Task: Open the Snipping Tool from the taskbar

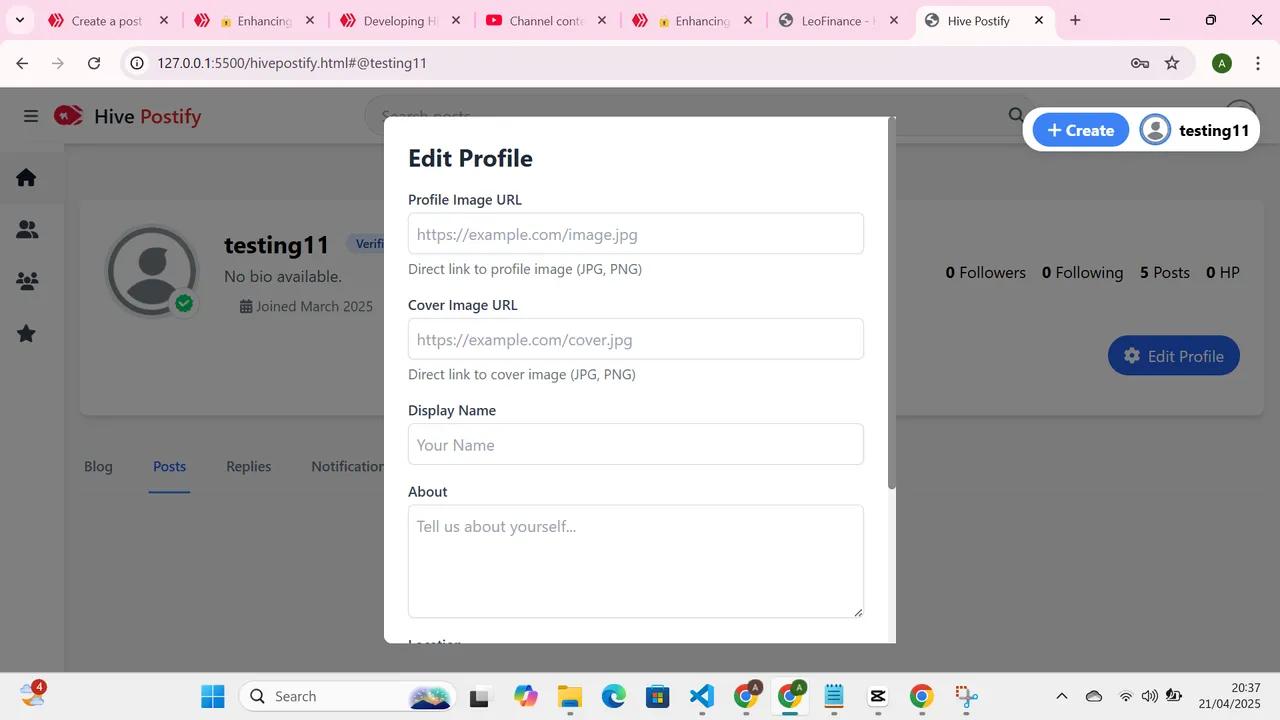Action: [965, 696]
